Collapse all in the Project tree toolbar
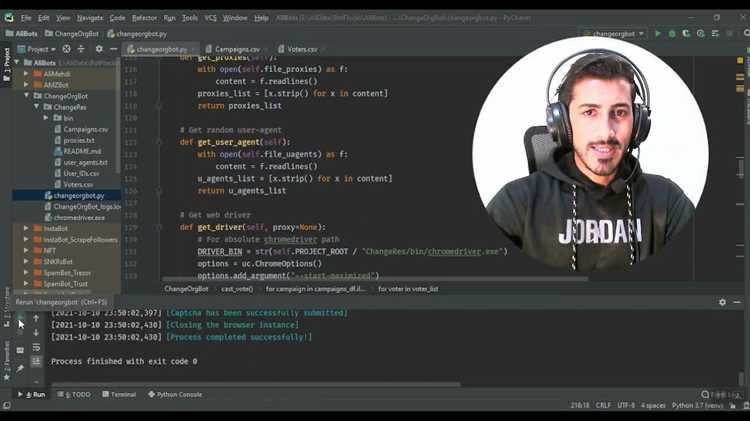 [x=82, y=48]
